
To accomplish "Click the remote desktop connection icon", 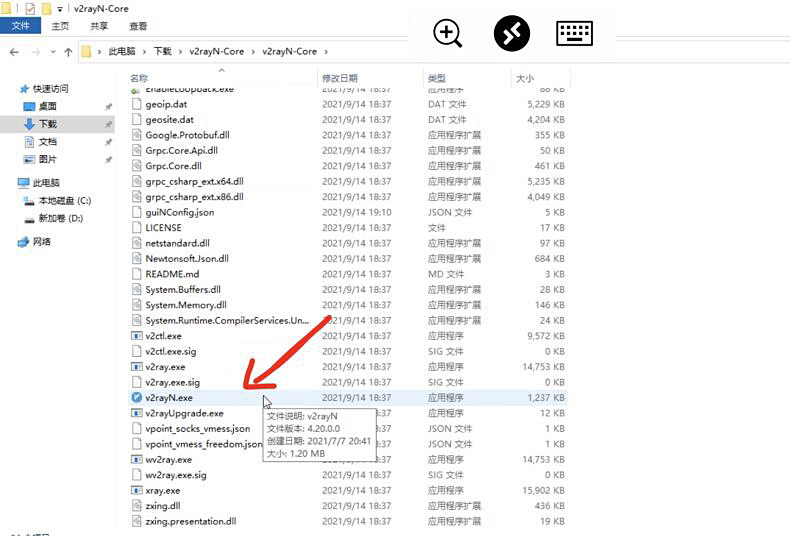I will 511,33.
